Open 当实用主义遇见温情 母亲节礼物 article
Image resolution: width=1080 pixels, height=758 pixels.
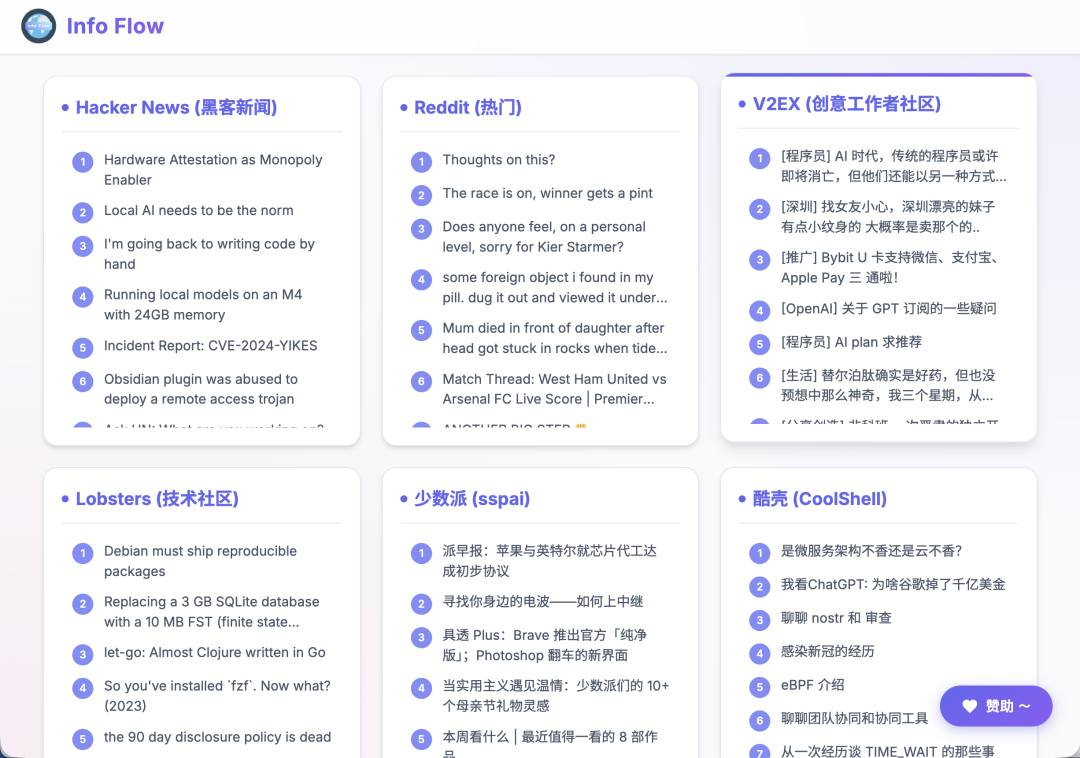[x=556, y=696]
